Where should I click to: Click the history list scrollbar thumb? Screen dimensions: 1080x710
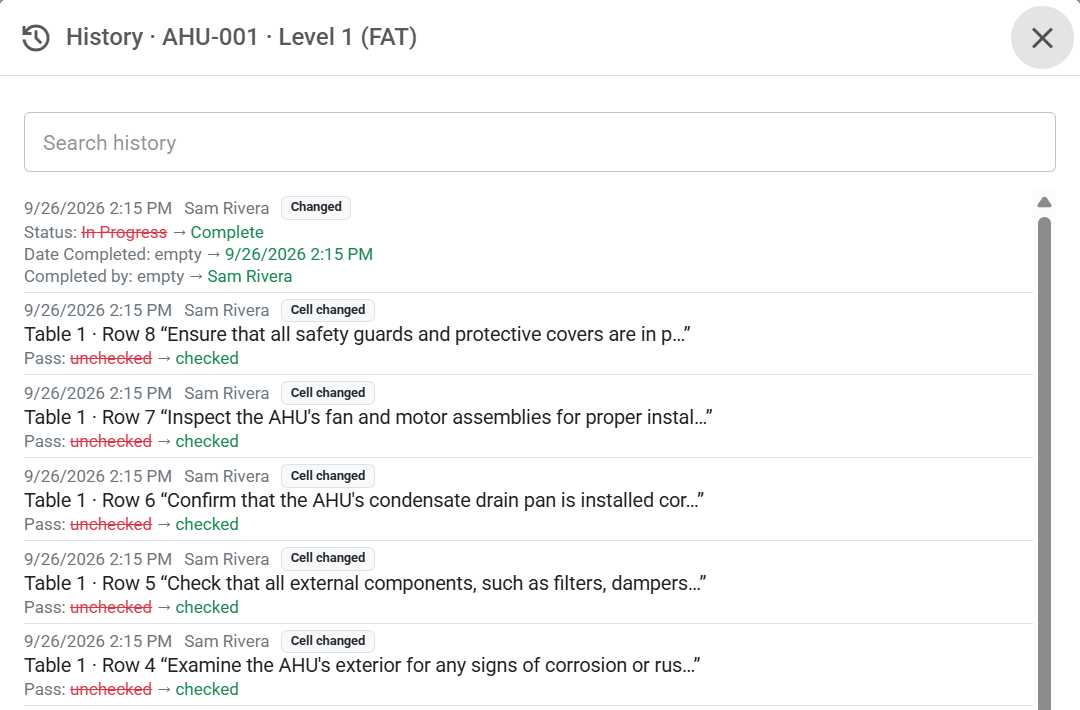[x=1044, y=463]
